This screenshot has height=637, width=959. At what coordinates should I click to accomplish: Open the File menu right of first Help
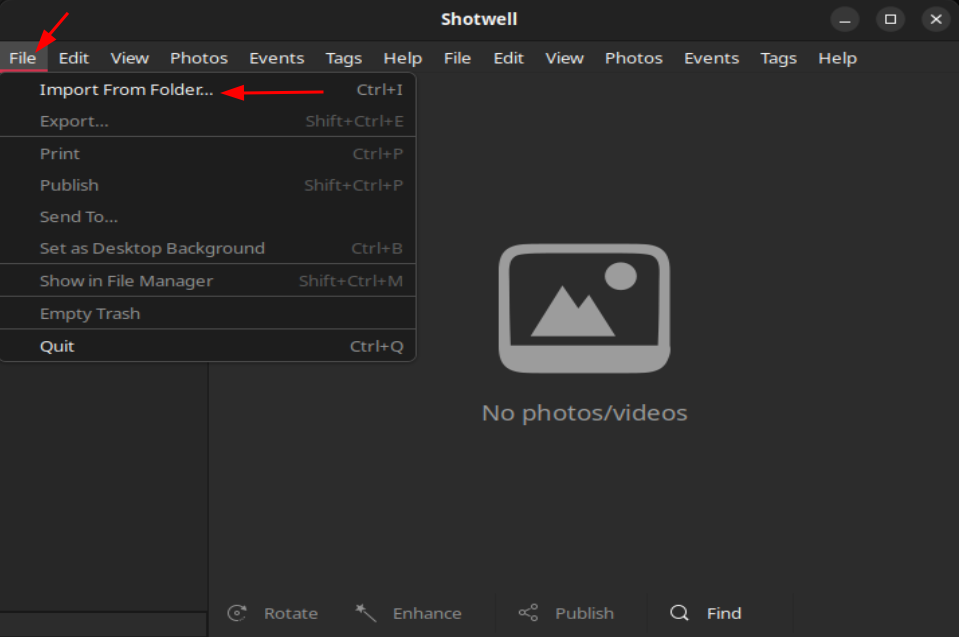(x=457, y=58)
